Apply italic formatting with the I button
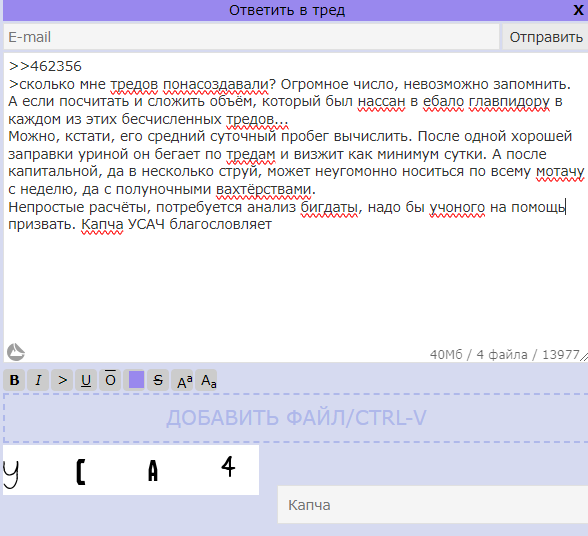 tap(38, 380)
